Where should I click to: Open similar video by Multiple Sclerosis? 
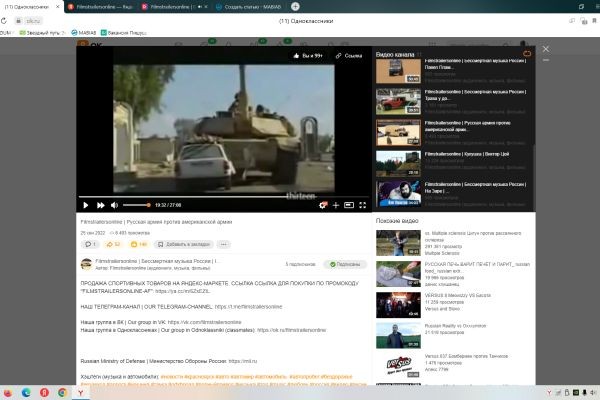[x=398, y=243]
